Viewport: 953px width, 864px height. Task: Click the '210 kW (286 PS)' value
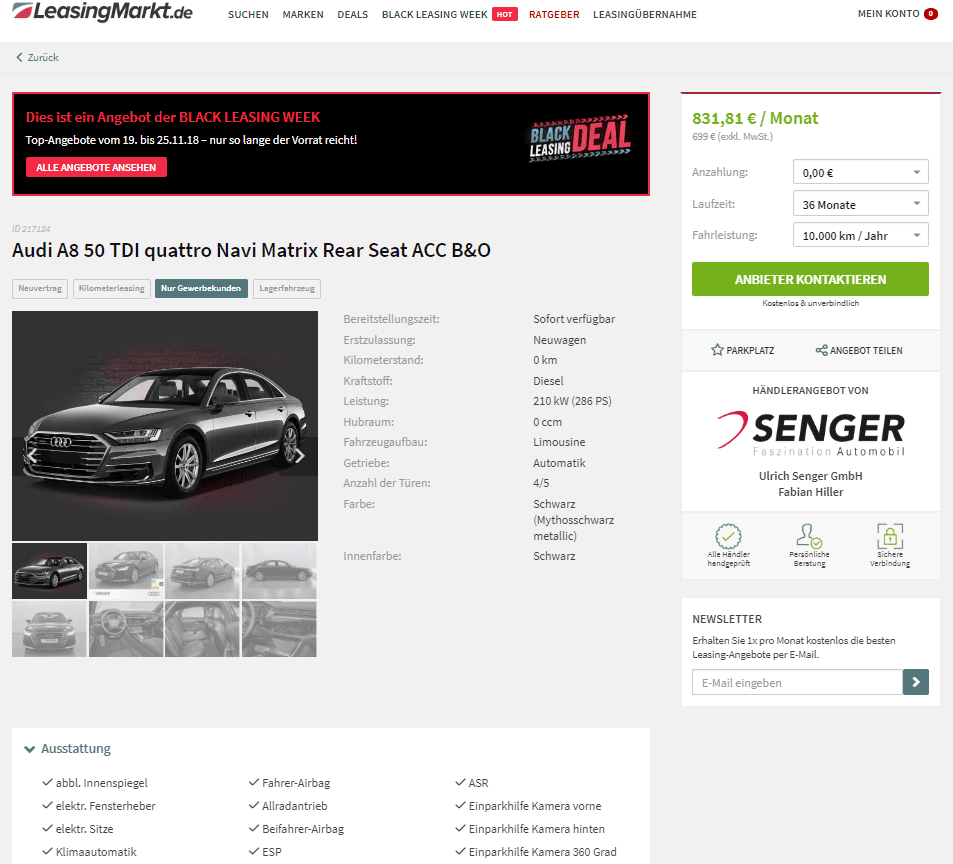point(573,401)
